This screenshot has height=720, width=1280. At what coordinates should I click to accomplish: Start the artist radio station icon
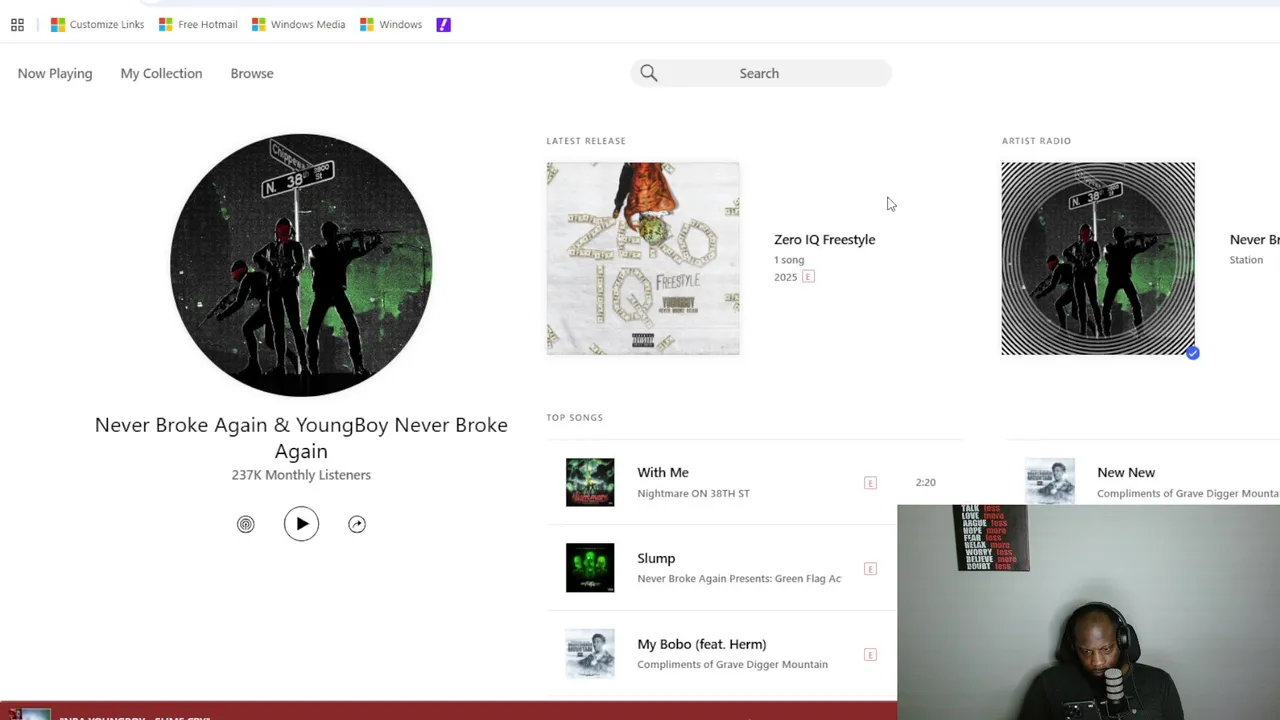click(246, 524)
